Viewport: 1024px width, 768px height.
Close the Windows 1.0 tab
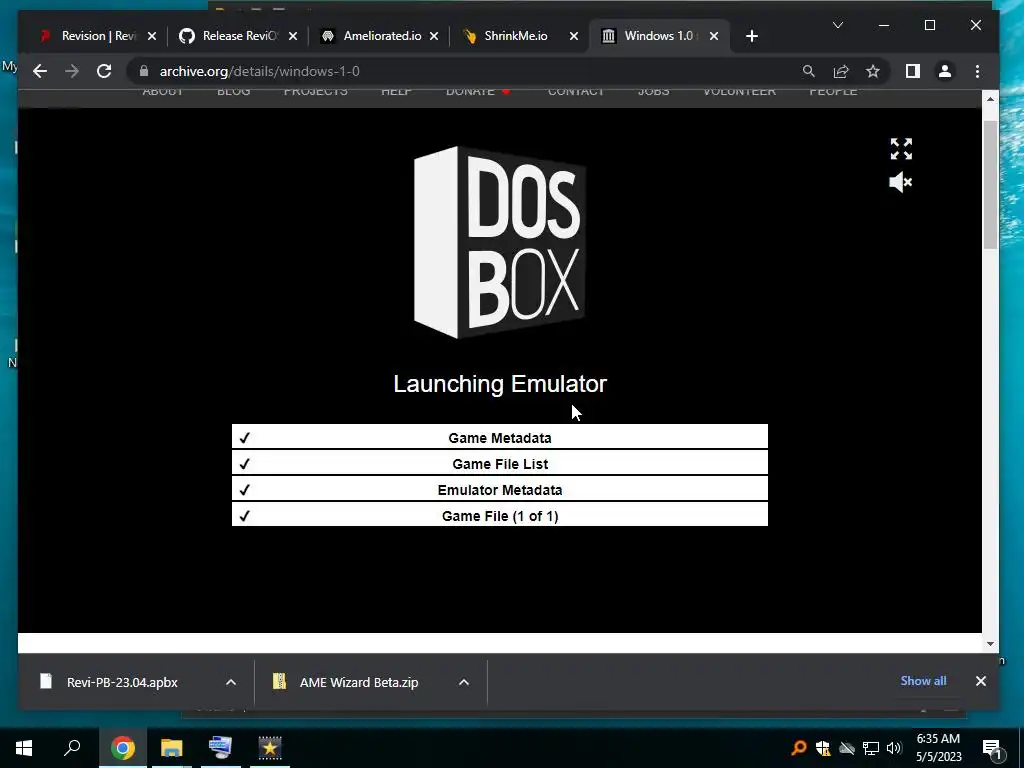click(x=714, y=36)
